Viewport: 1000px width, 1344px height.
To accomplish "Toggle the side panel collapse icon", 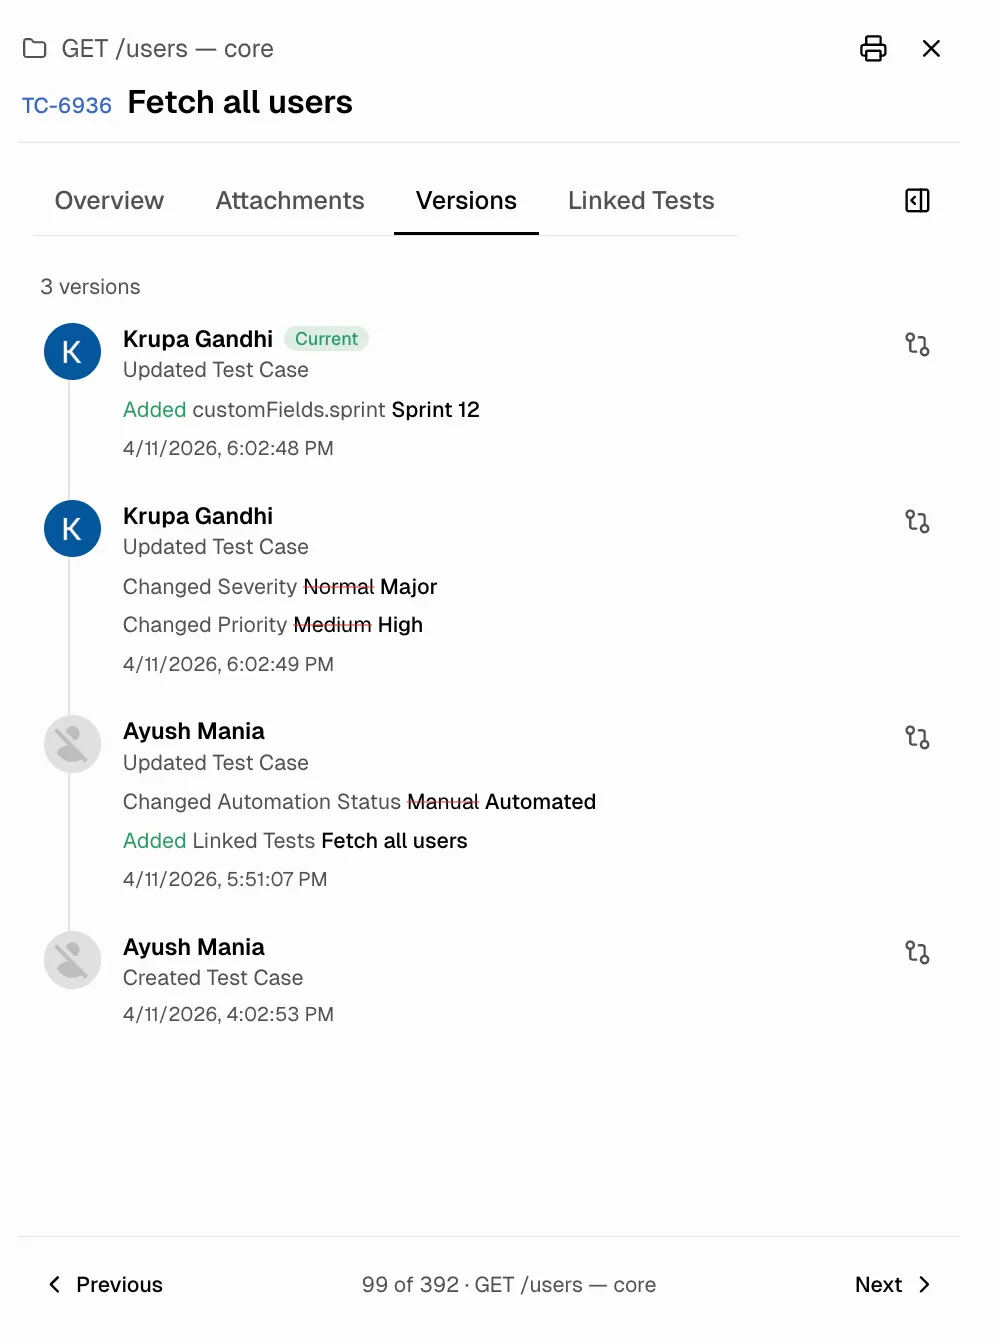I will [917, 201].
